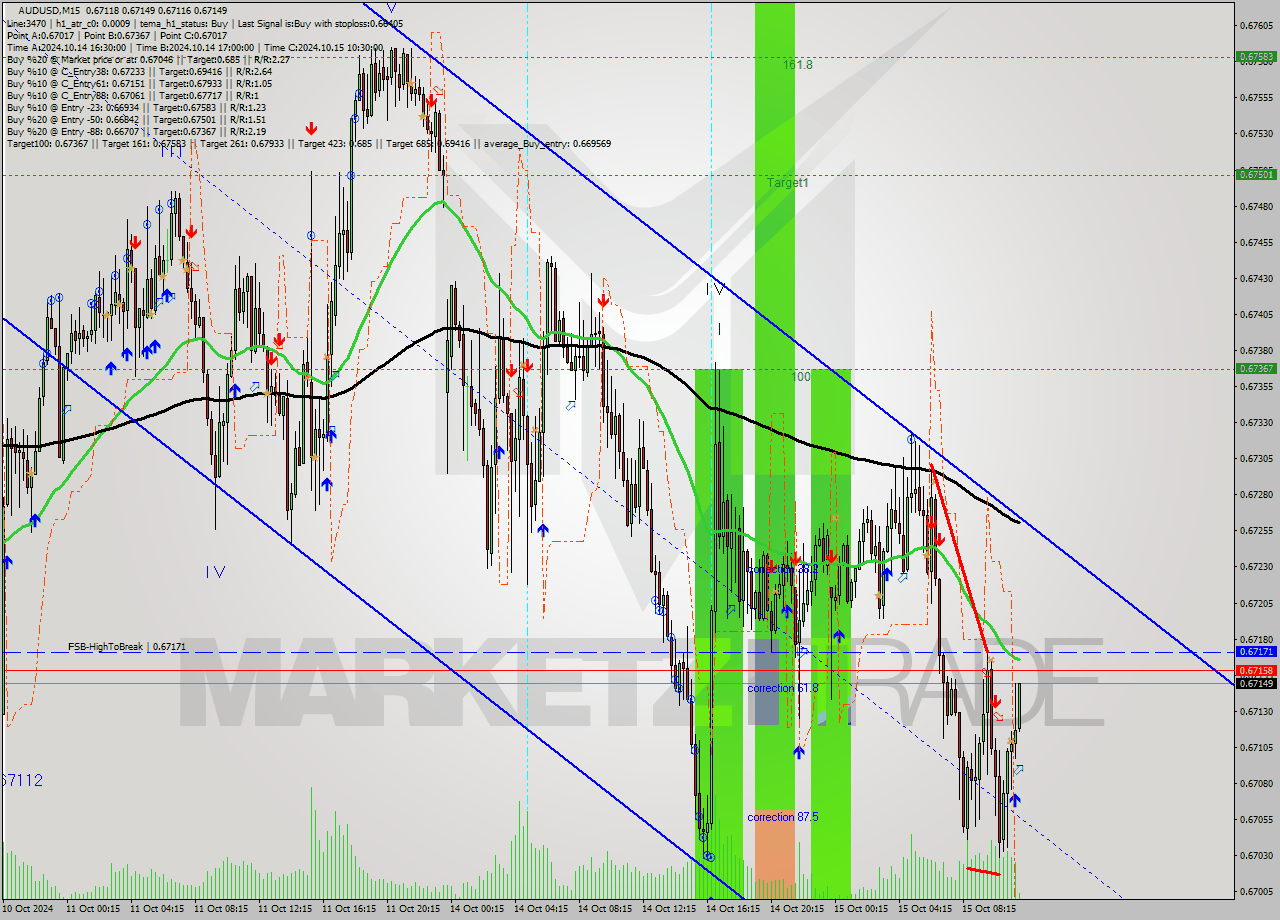The width and height of the screenshot is (1280, 920).
Task: Select the '14 Oct 16:15' time label
Action: (x=733, y=909)
